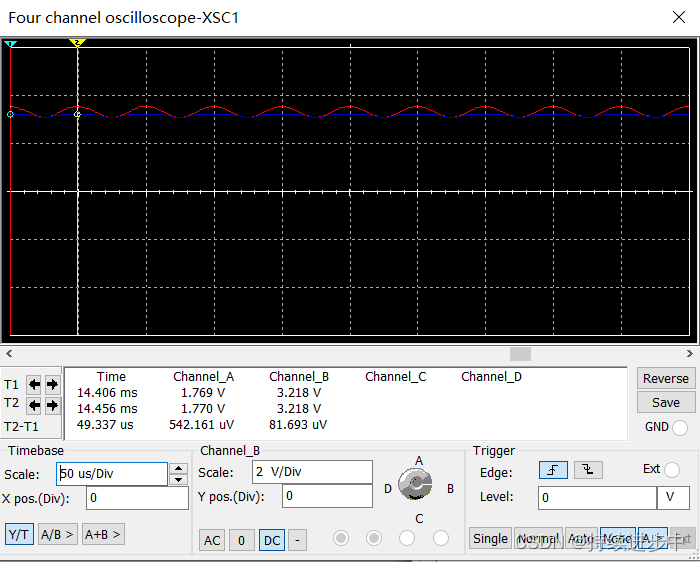
Task: Set trigger mode to Auto
Action: pos(580,539)
